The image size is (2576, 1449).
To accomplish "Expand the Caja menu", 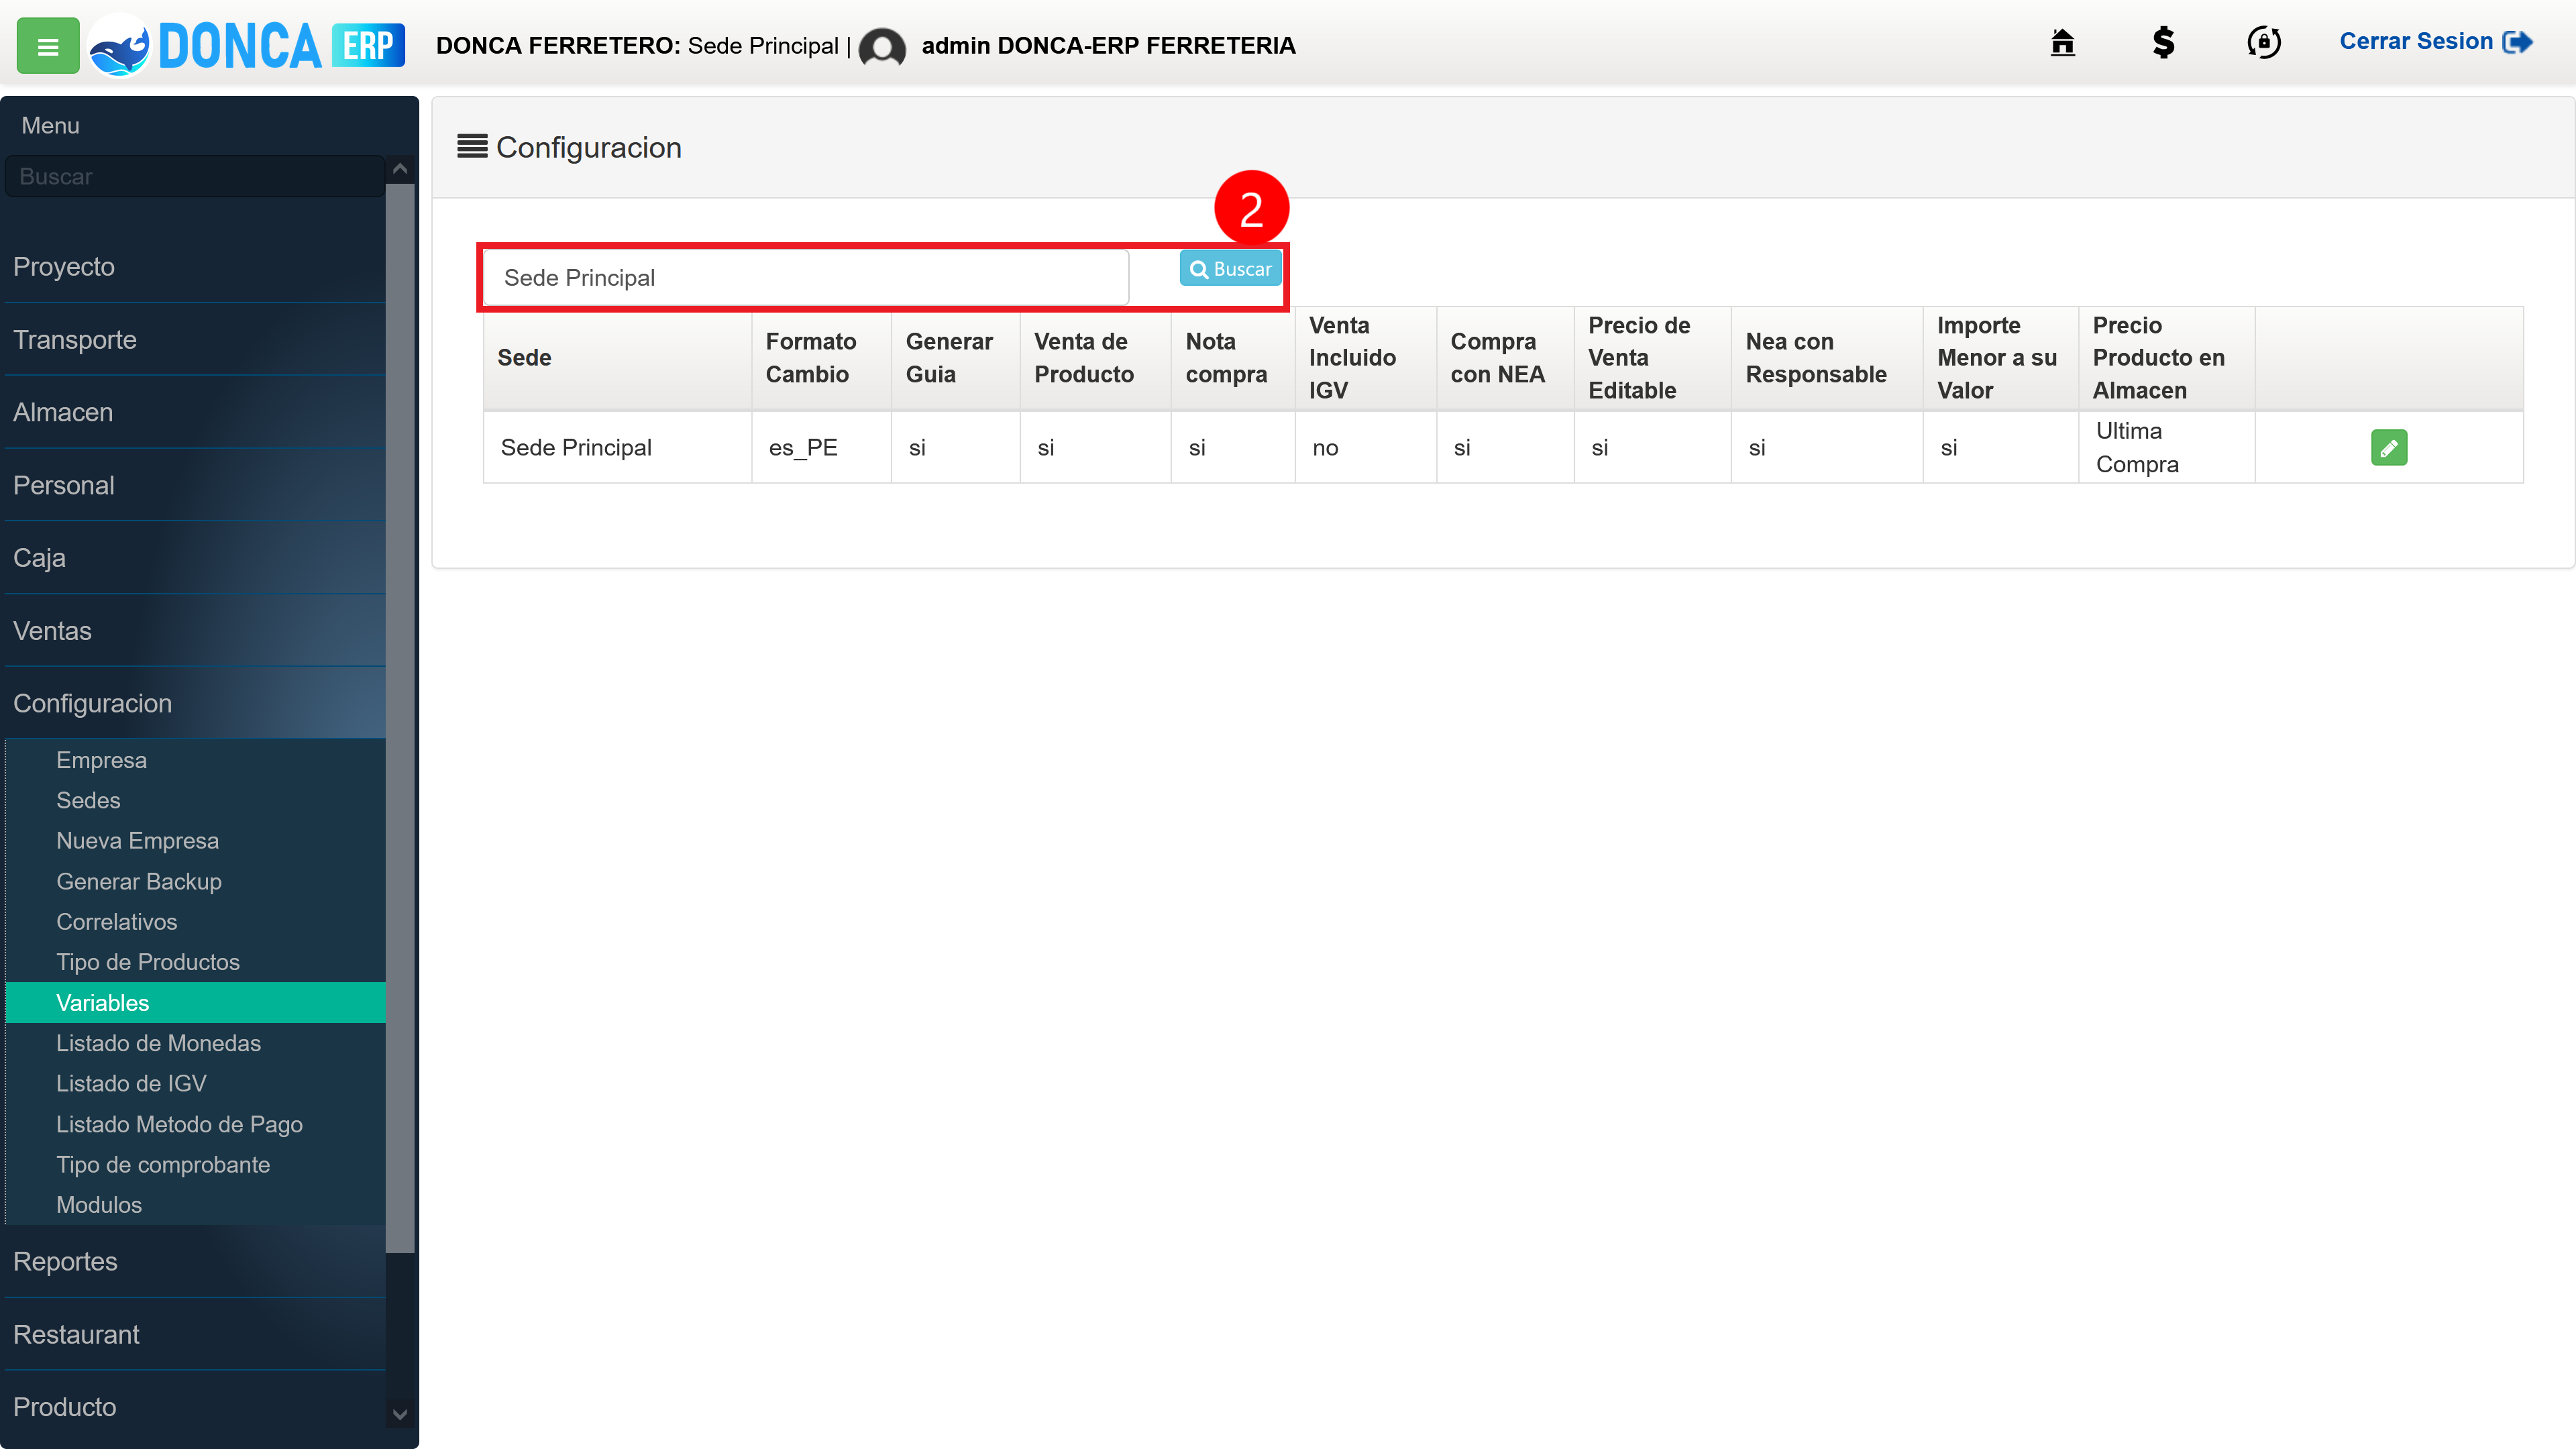I will tap(195, 558).
